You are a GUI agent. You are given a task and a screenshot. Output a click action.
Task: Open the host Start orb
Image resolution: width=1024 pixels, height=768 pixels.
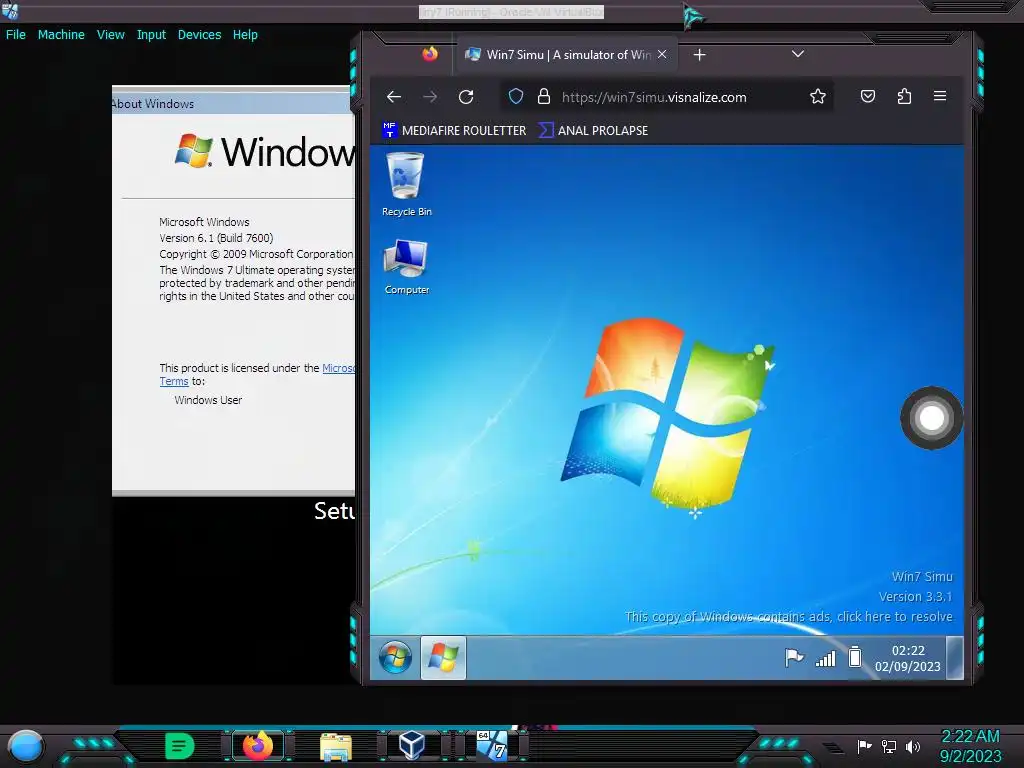[x=26, y=746]
